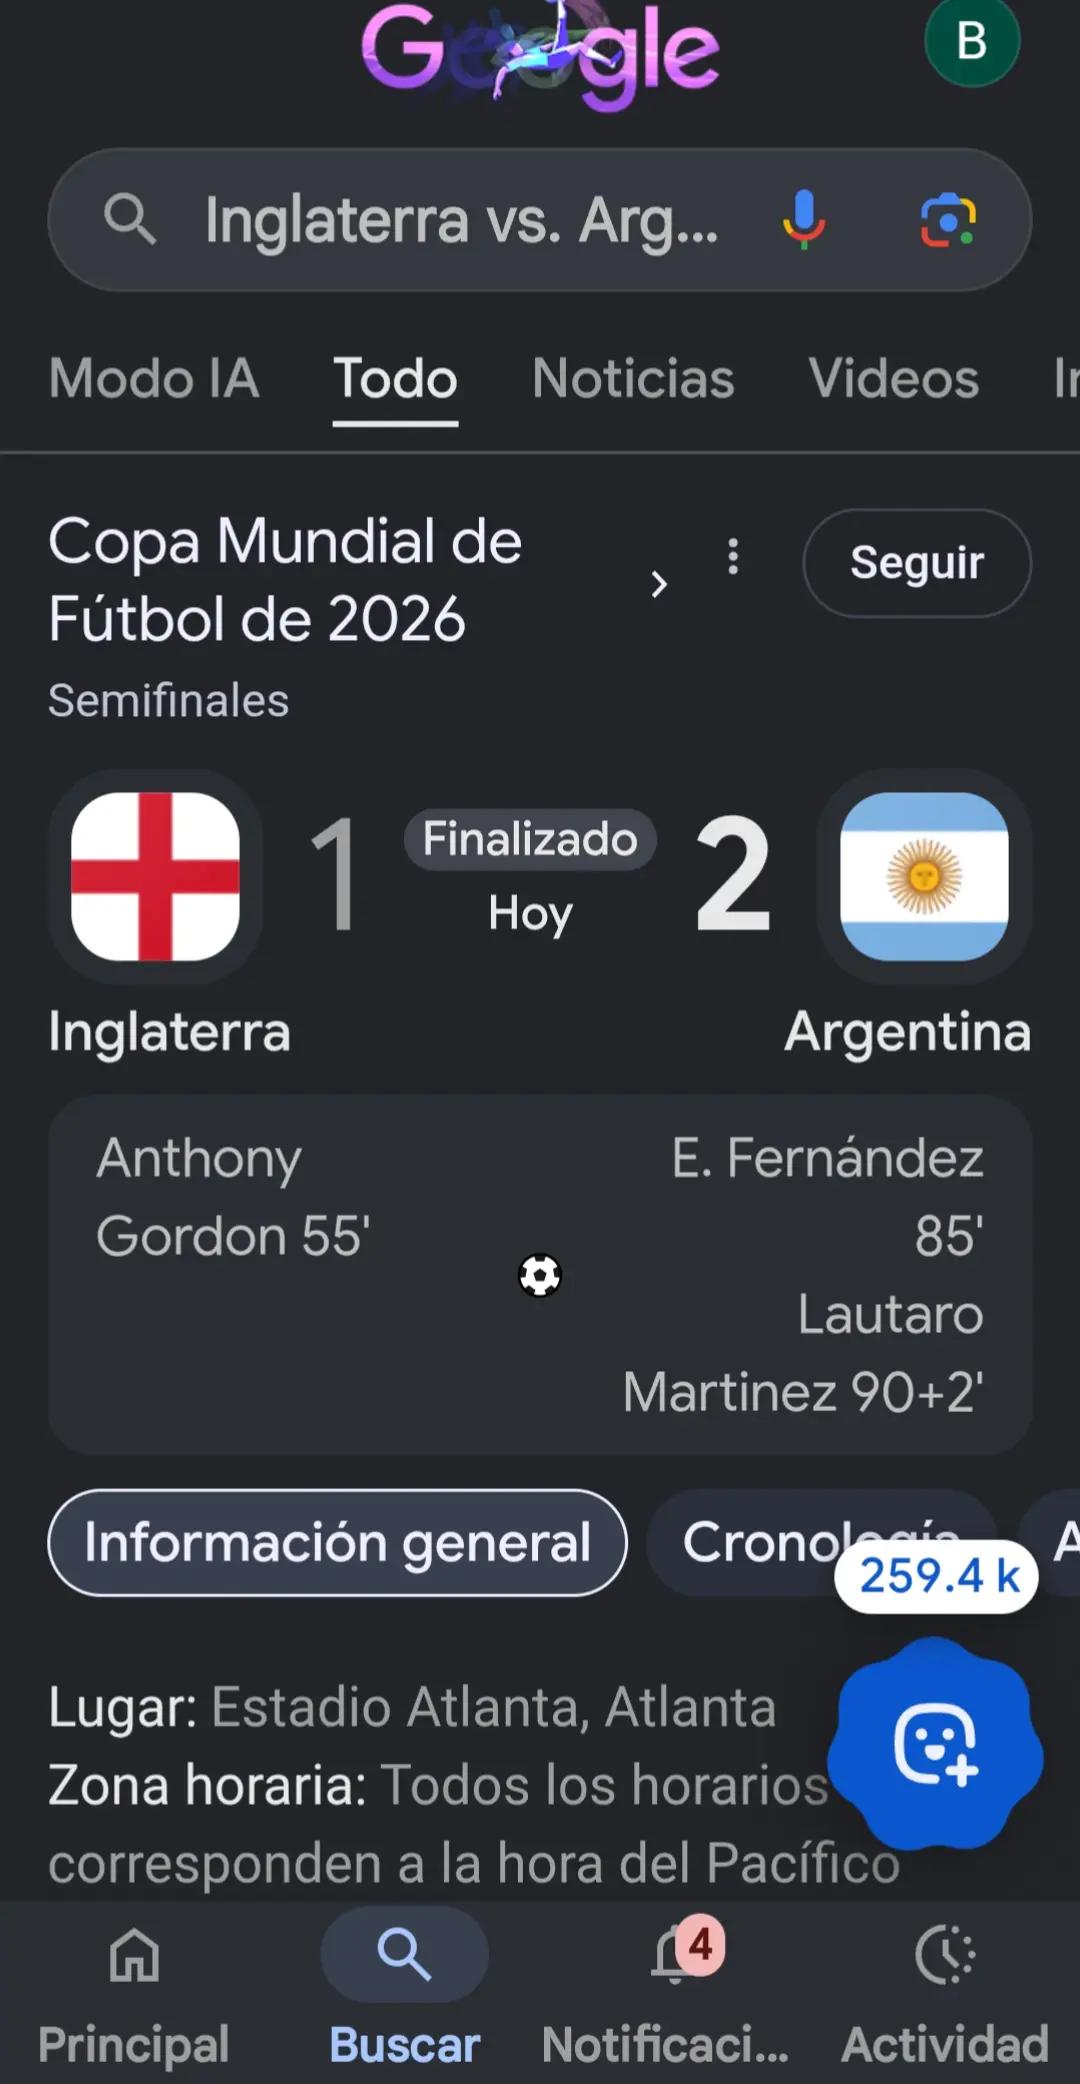Select the Información general chip
1080x2084 pixels.
(337, 1542)
